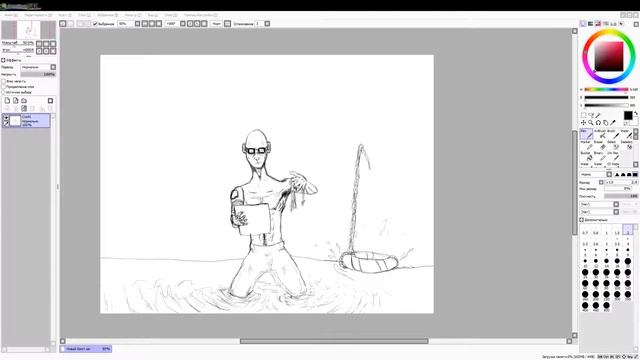
Task: Enable the Прикрепление слоя checkbox
Action: click(x=4, y=87)
